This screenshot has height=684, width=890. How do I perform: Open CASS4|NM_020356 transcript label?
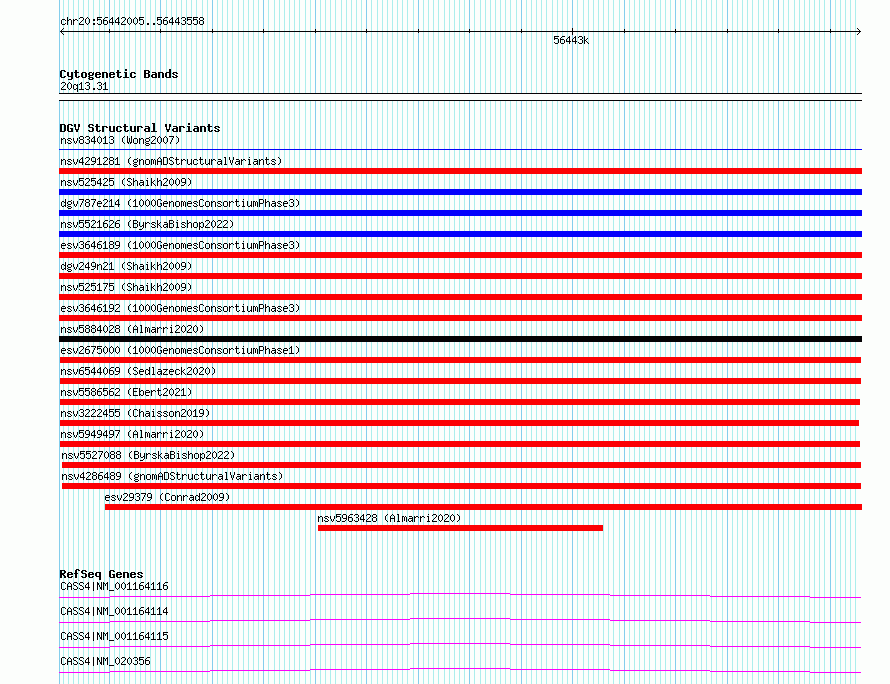pyautogui.click(x=105, y=661)
